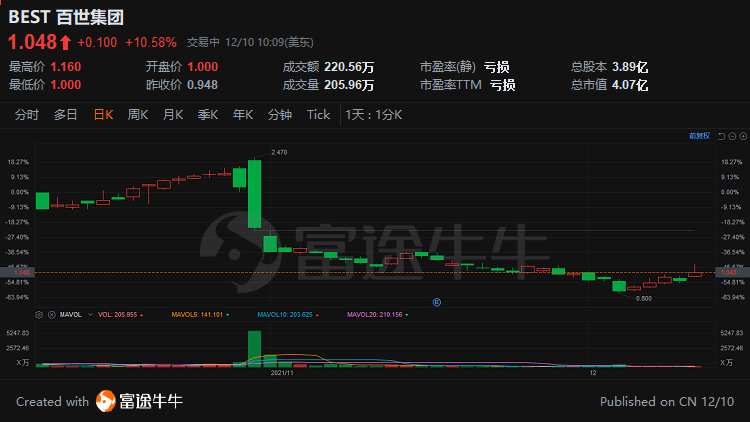Image resolution: width=750 pixels, height=422 pixels.
Task: Zoom in the chart with the plus icon
Action: click(x=743, y=136)
